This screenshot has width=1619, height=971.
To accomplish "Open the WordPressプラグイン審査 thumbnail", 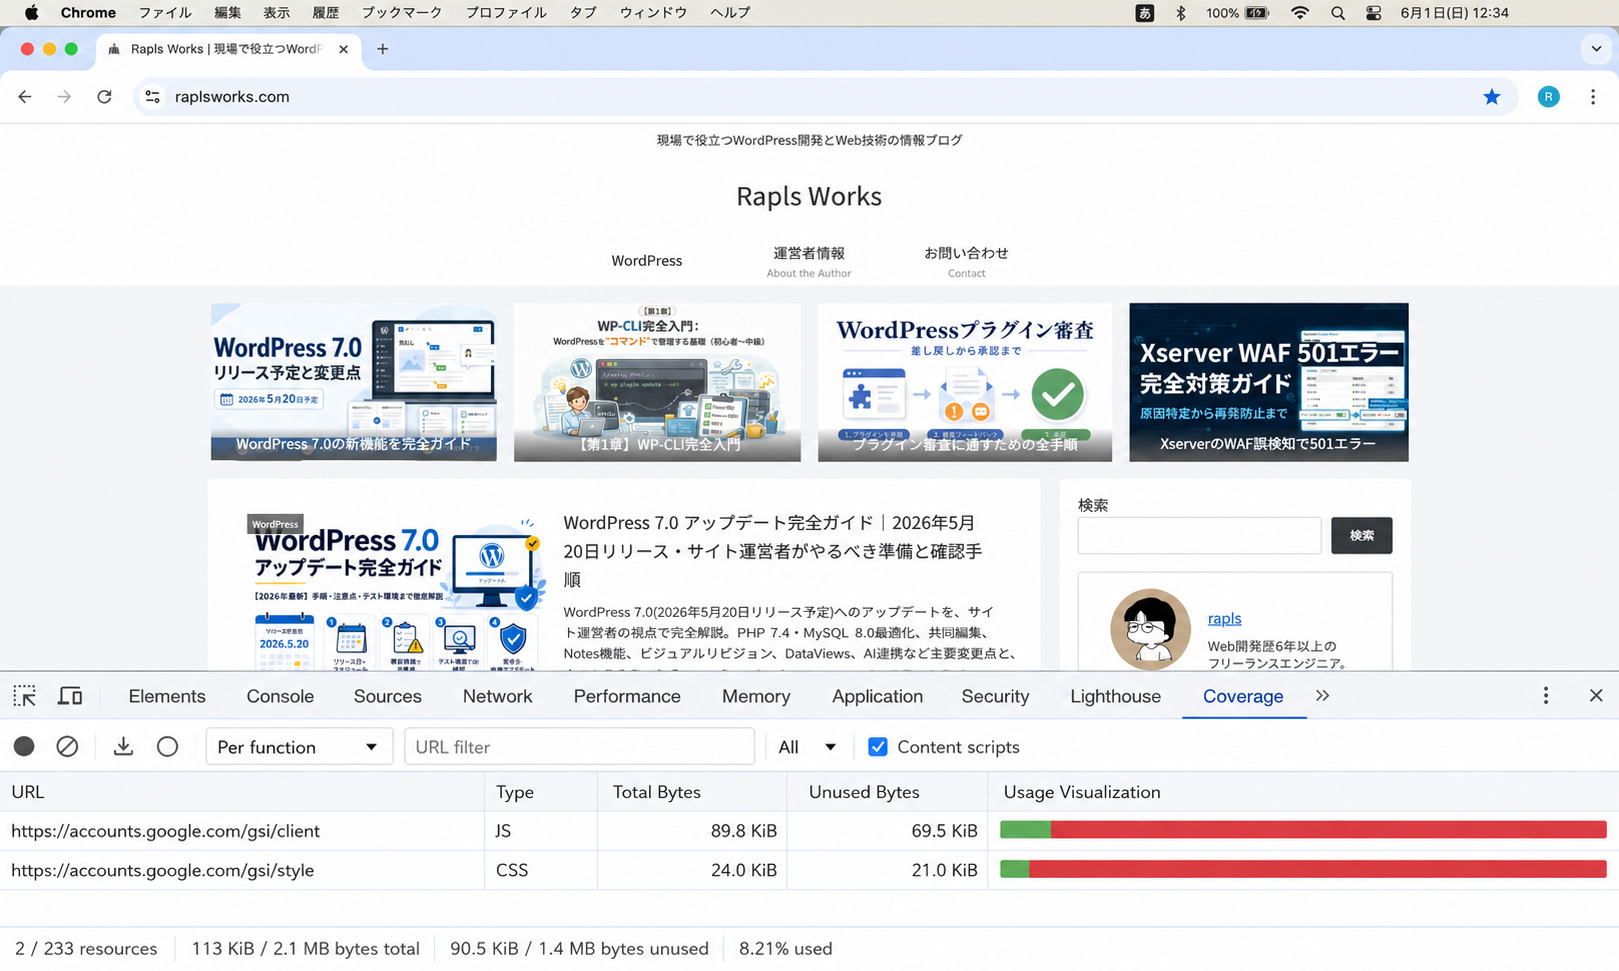I will pos(964,382).
